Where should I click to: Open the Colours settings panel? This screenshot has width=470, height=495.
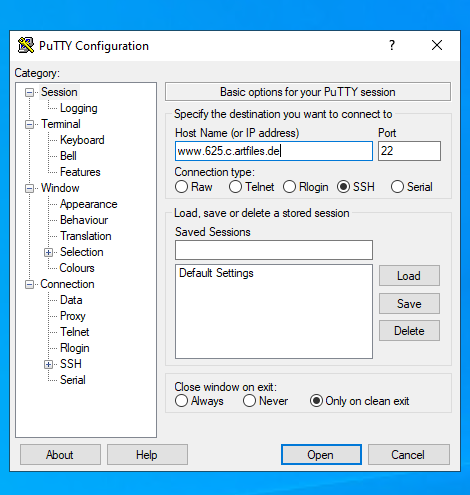click(x=77, y=268)
